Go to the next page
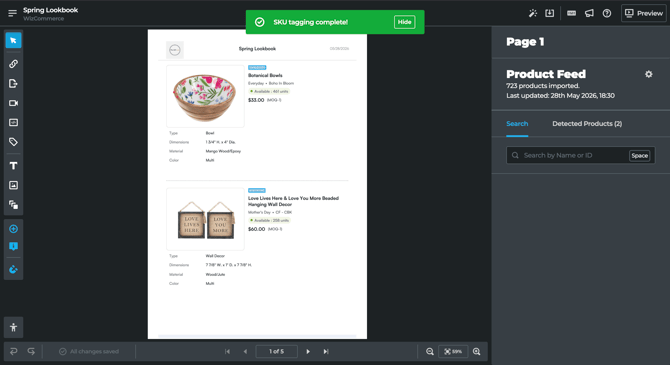The height and width of the screenshot is (365, 670). click(308, 351)
